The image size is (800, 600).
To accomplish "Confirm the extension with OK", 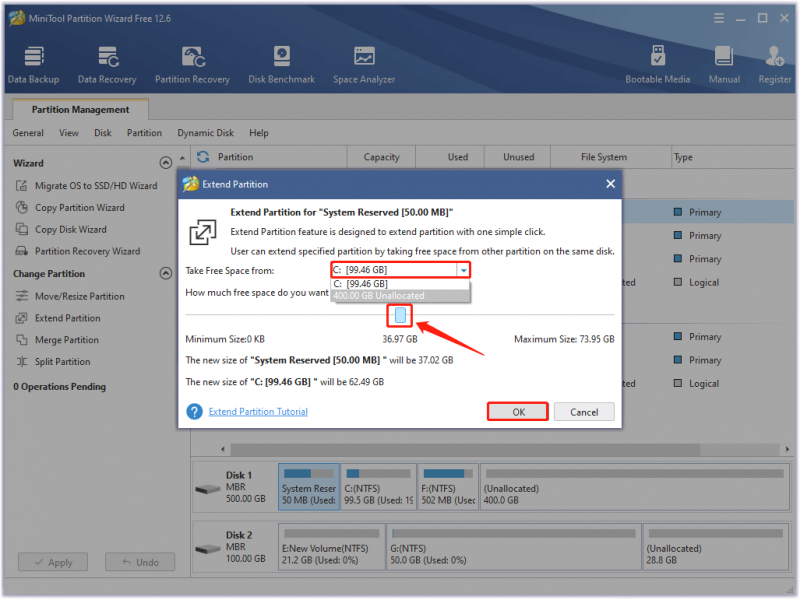I will (518, 412).
